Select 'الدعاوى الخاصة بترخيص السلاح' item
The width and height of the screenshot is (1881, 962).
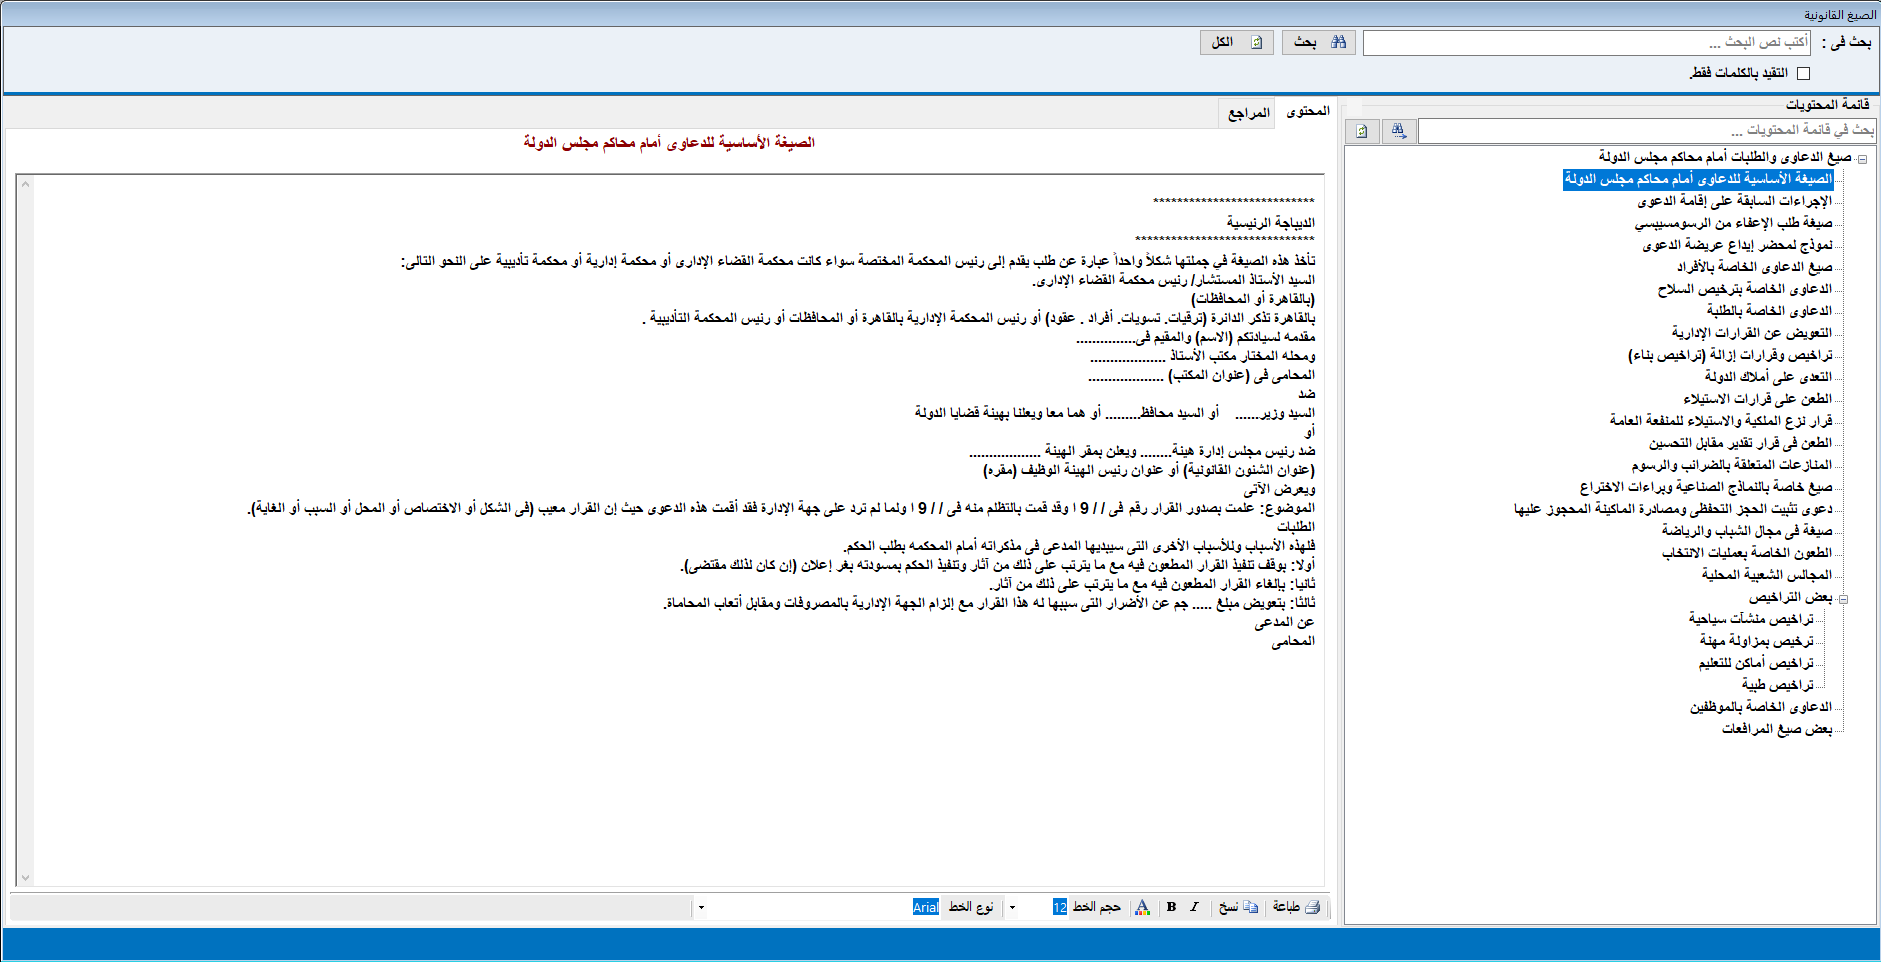point(1745,289)
